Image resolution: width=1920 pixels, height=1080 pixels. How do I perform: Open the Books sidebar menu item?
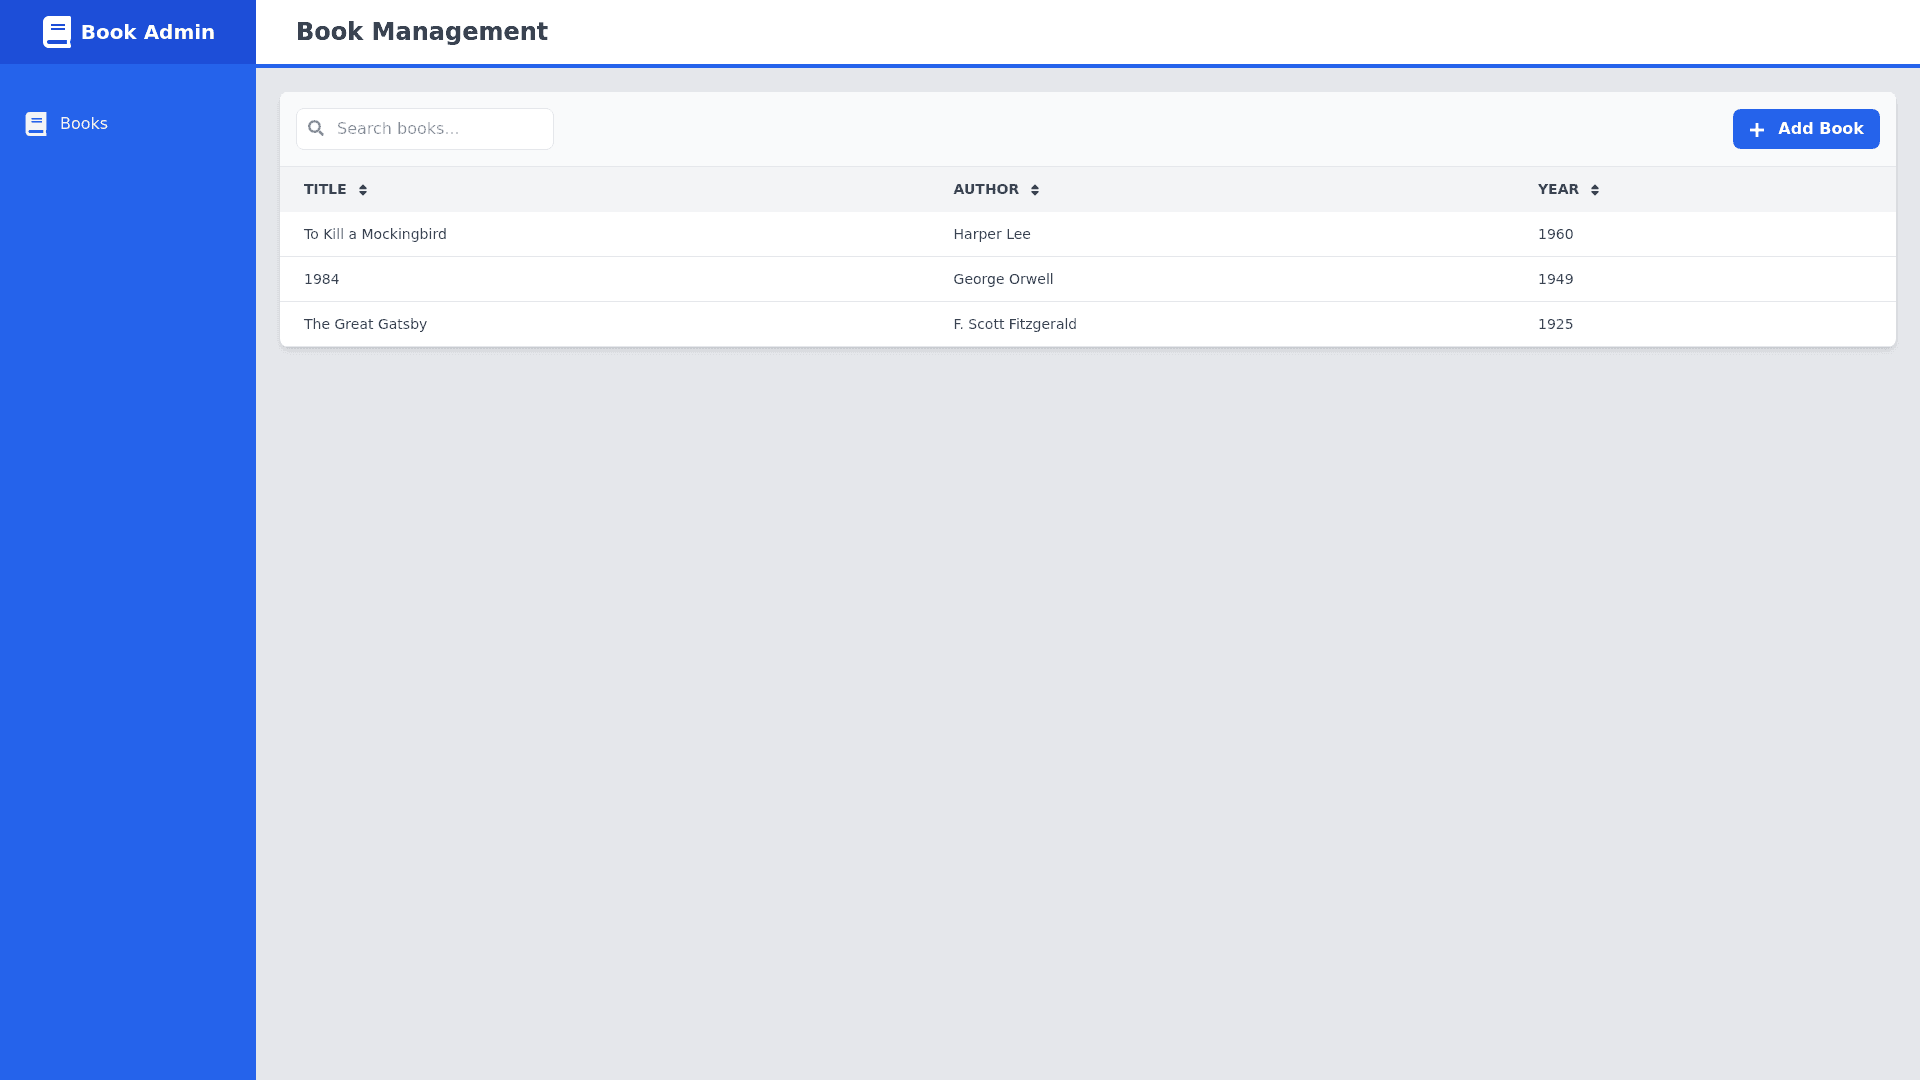click(84, 124)
